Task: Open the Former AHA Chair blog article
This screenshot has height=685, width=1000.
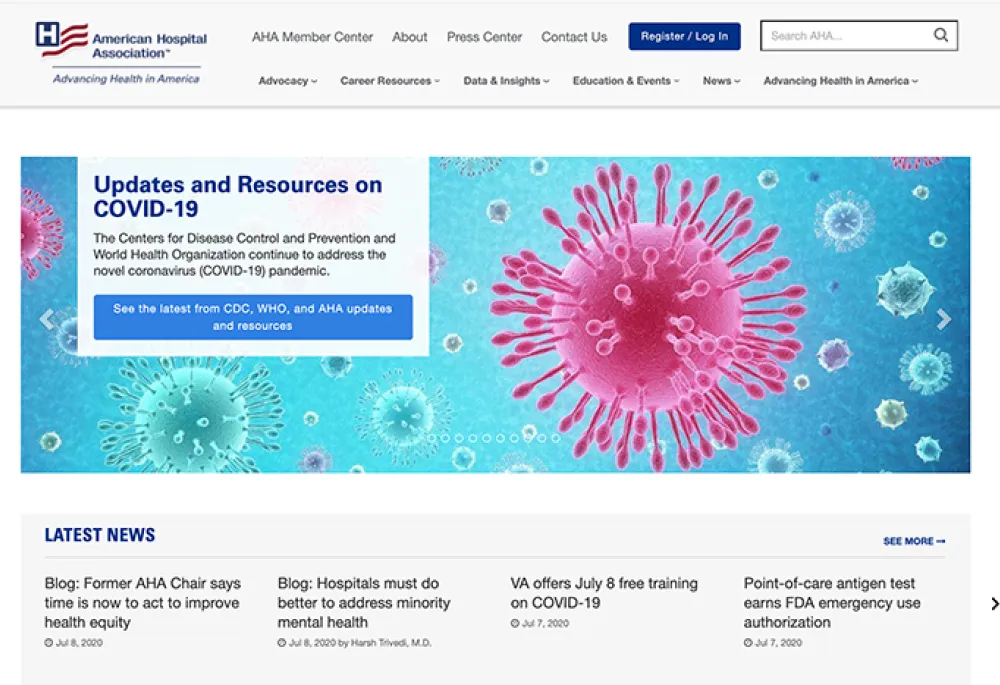Action: (143, 603)
